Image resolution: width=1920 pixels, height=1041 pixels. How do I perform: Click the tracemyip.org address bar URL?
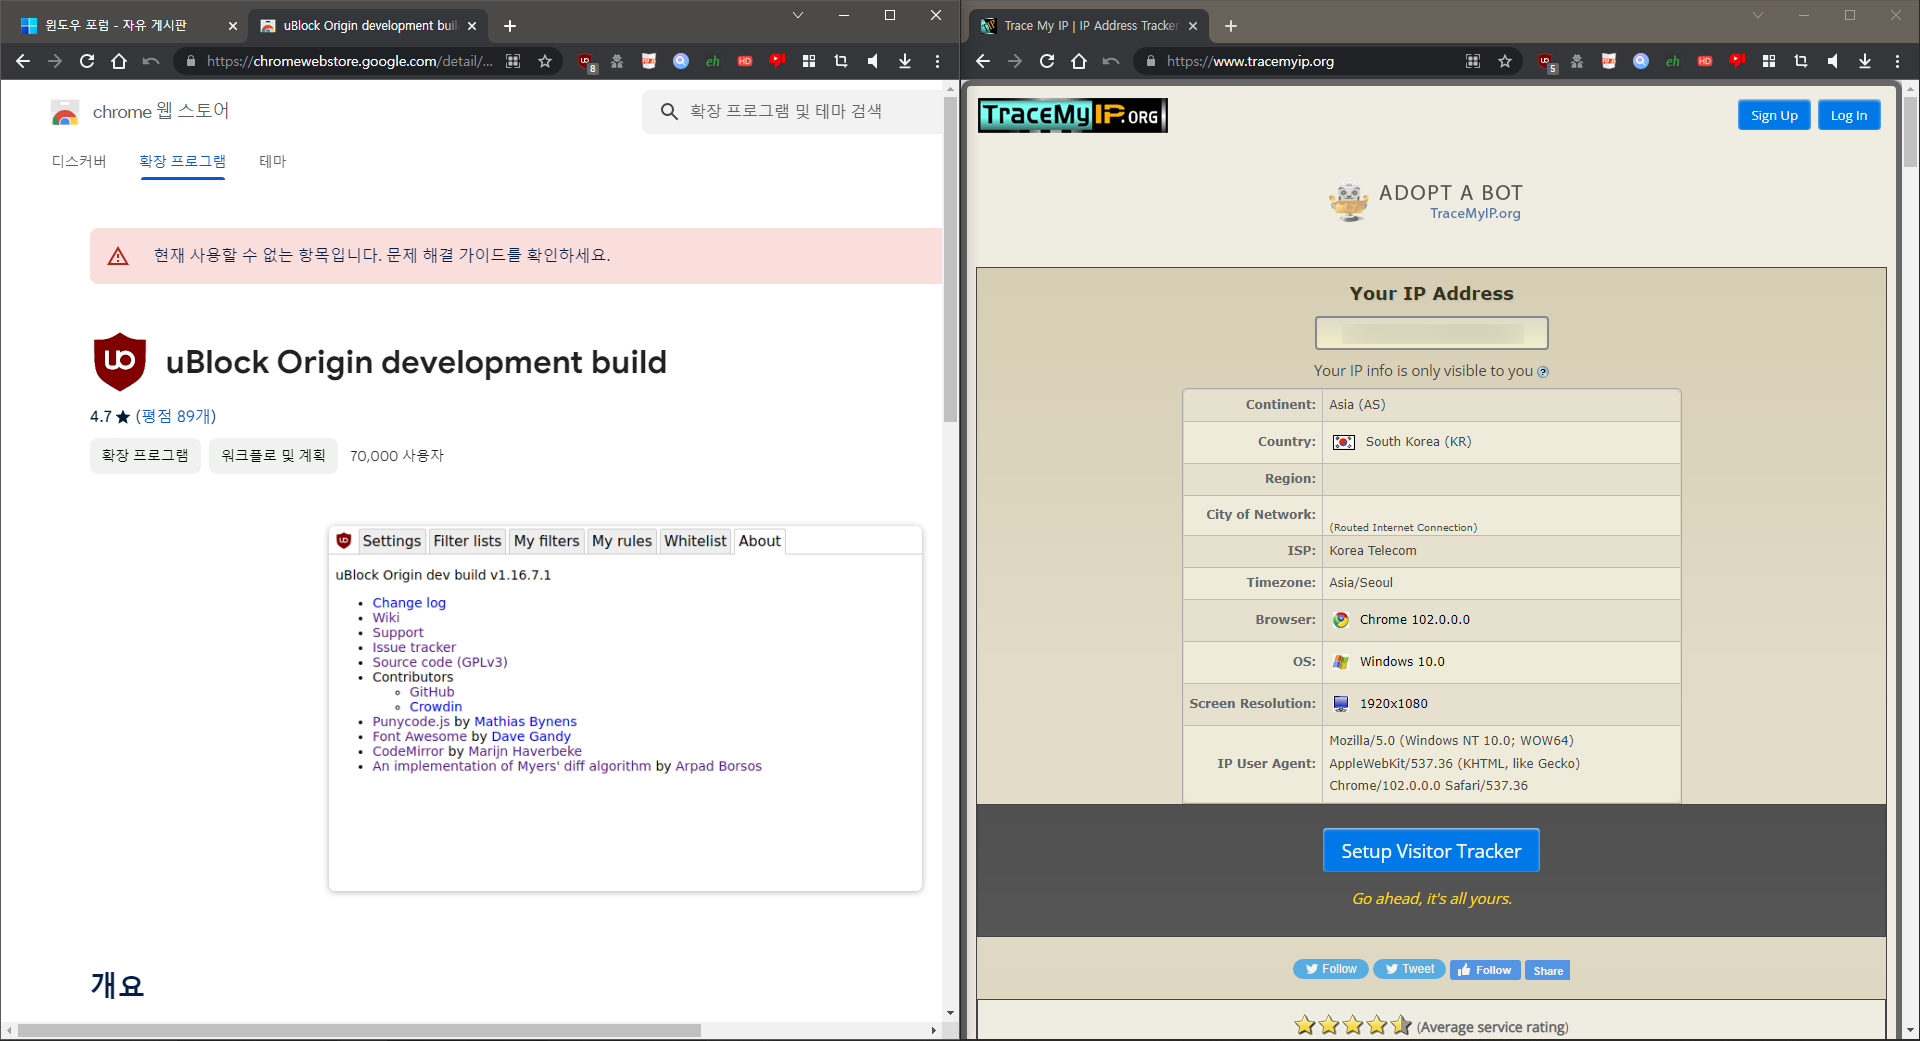(1250, 61)
